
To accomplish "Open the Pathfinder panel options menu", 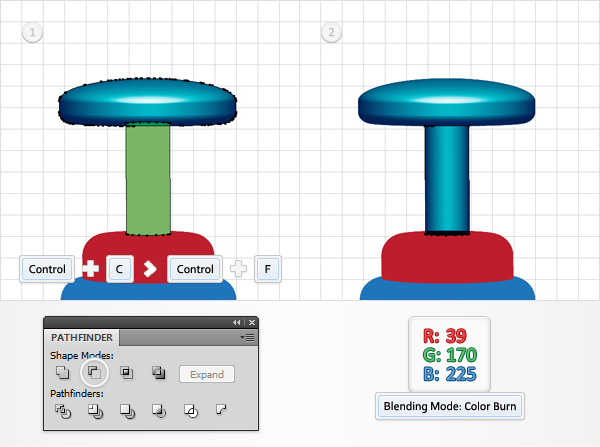I will [247, 338].
